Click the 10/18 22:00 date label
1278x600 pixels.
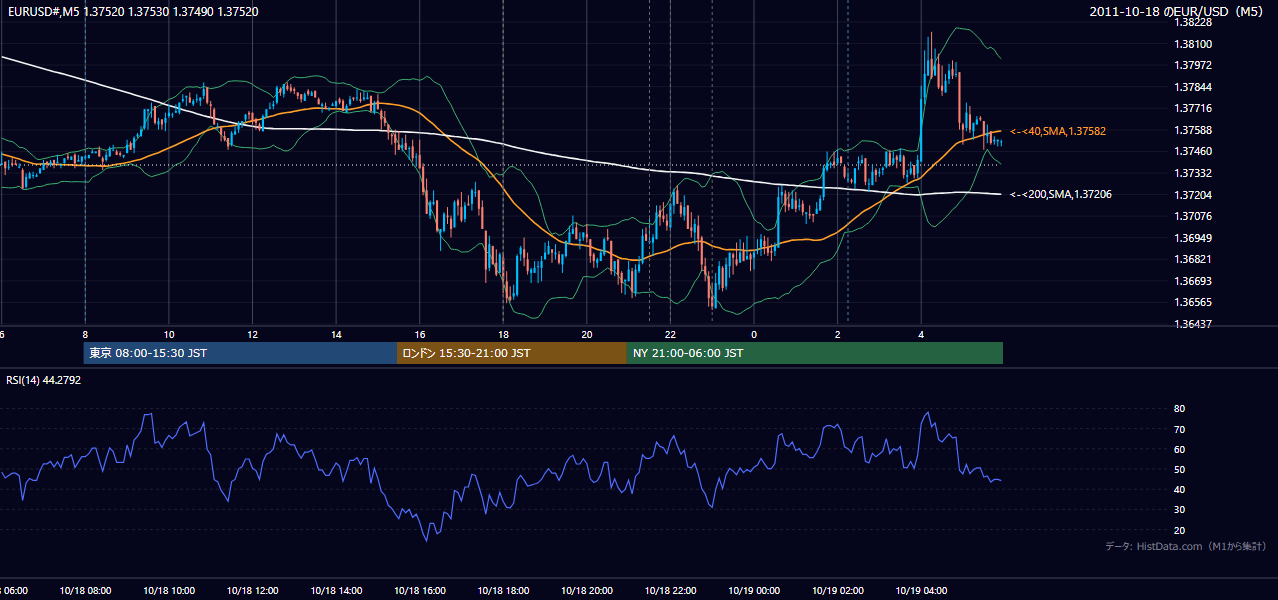pyautogui.click(x=670, y=591)
